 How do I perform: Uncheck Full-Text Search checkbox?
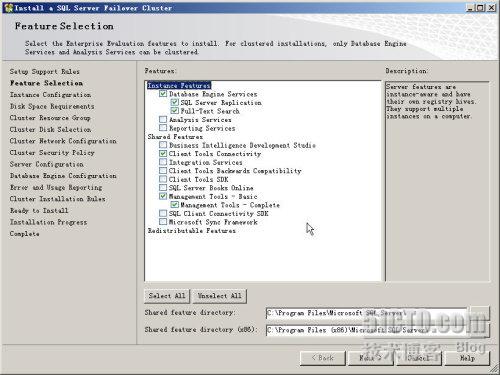[174, 111]
